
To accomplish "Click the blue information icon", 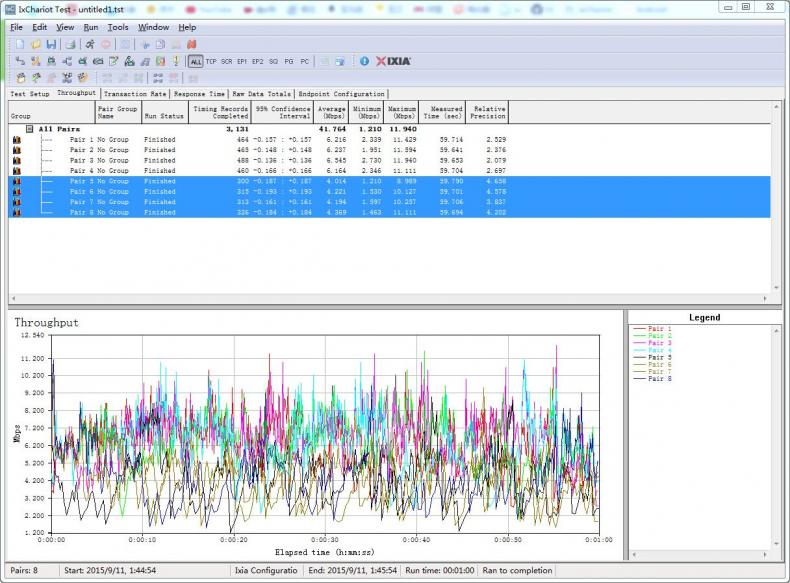I will pyautogui.click(x=364, y=61).
